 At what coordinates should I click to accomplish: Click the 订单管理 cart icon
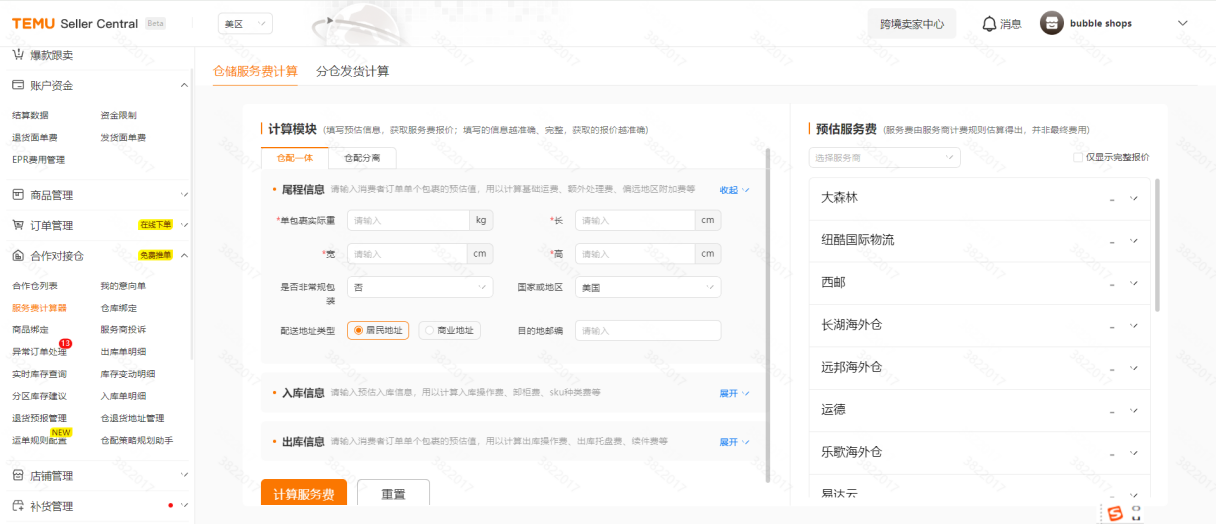click(18, 225)
